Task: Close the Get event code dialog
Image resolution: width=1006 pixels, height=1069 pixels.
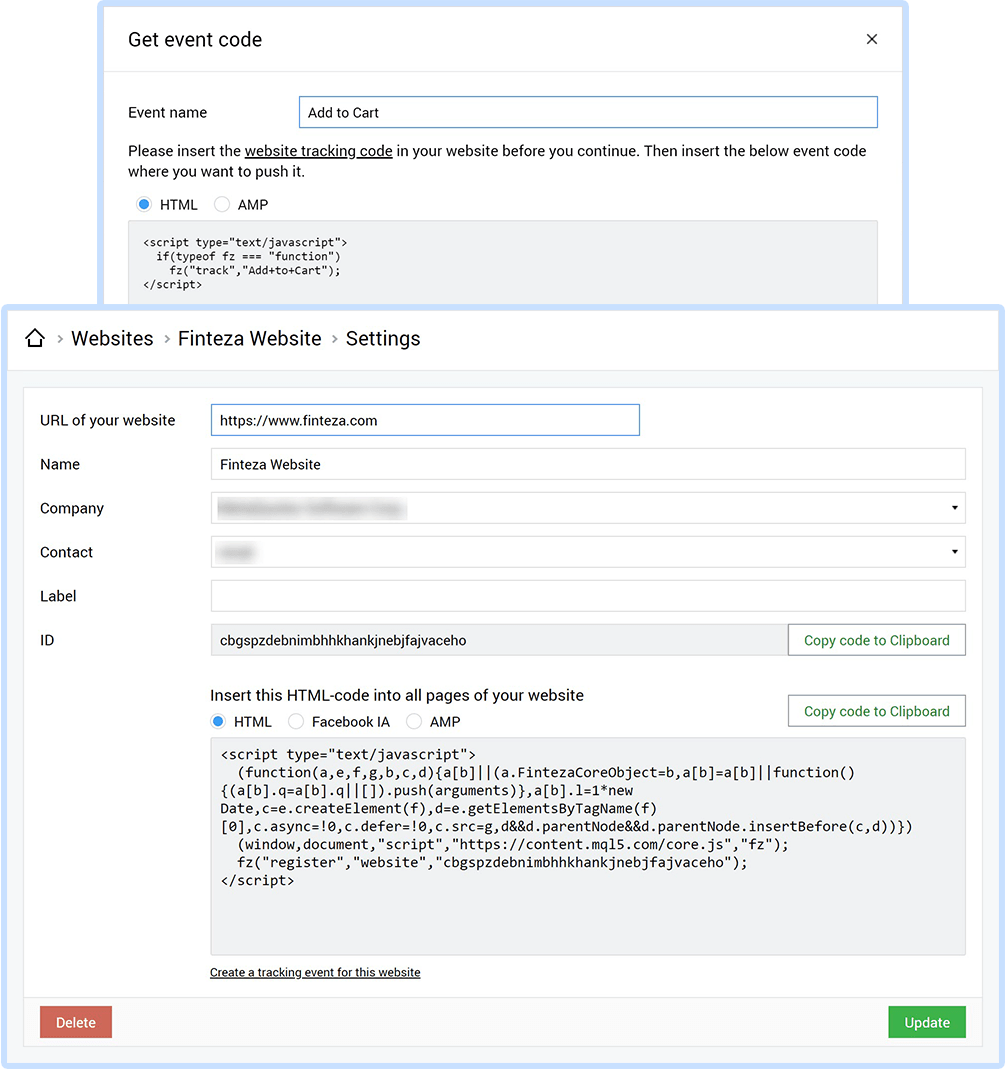Action: coord(872,40)
